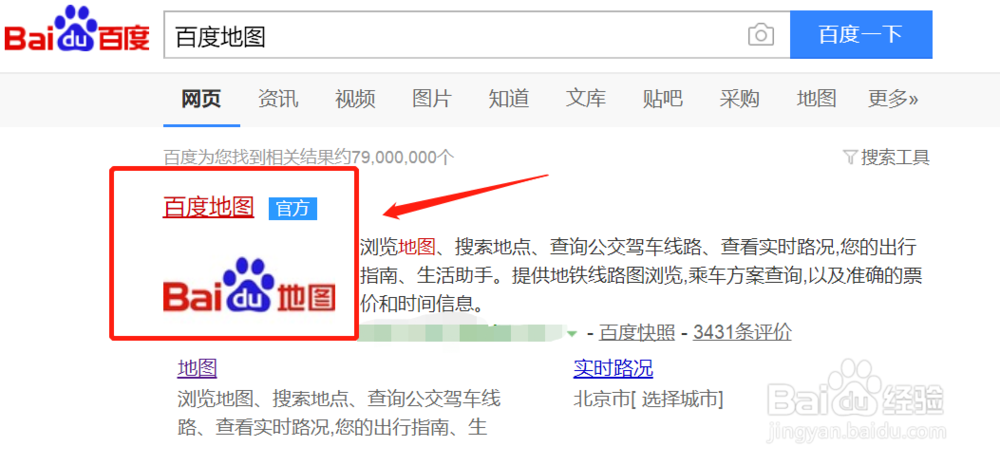Screen dimensions: 1000x465
Task: Click 选择城市 under 实时路况
Action: click(679, 400)
